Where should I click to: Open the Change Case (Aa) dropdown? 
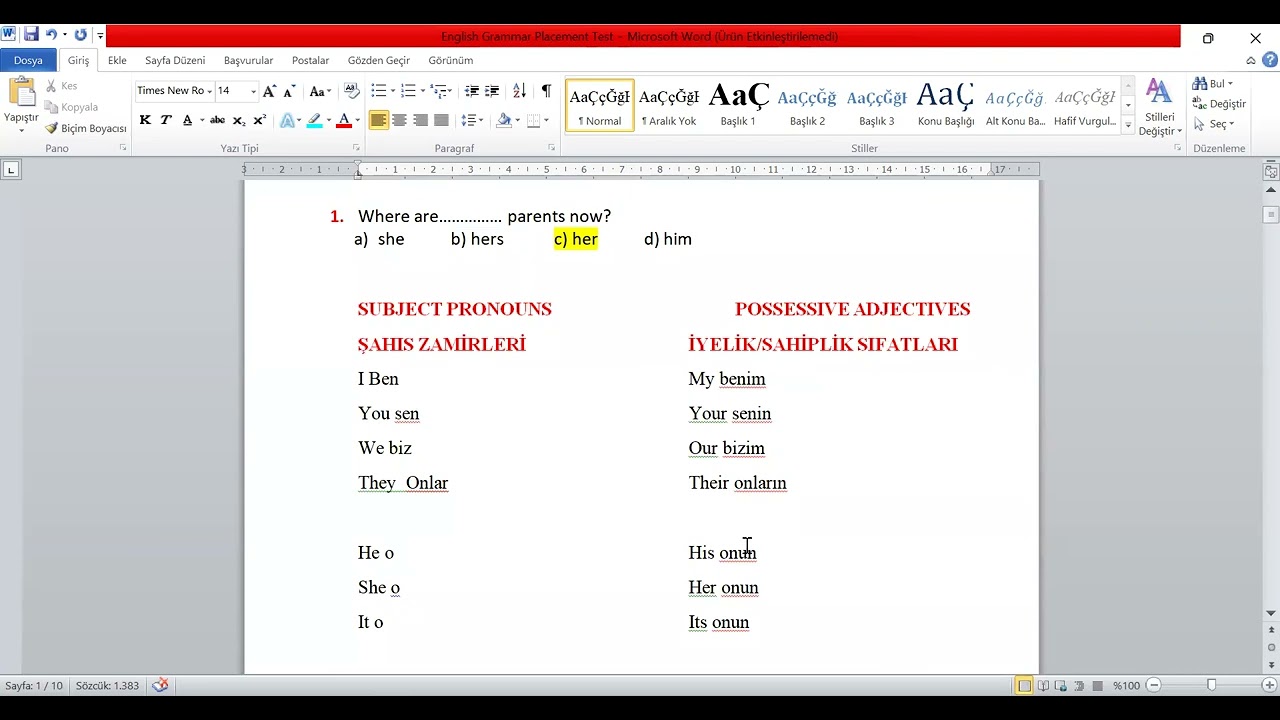pyautogui.click(x=320, y=91)
